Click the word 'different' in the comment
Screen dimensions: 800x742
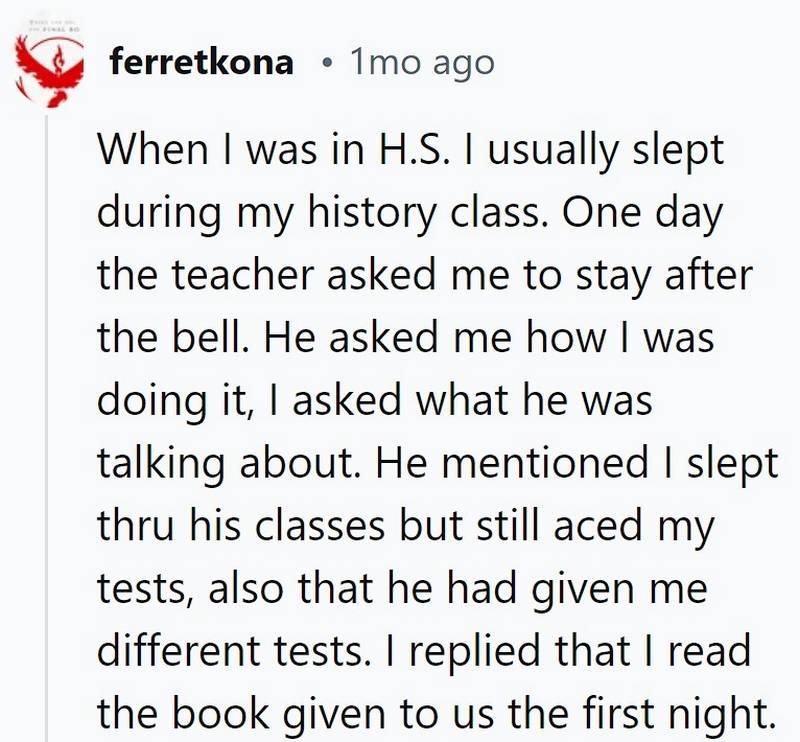(178, 651)
